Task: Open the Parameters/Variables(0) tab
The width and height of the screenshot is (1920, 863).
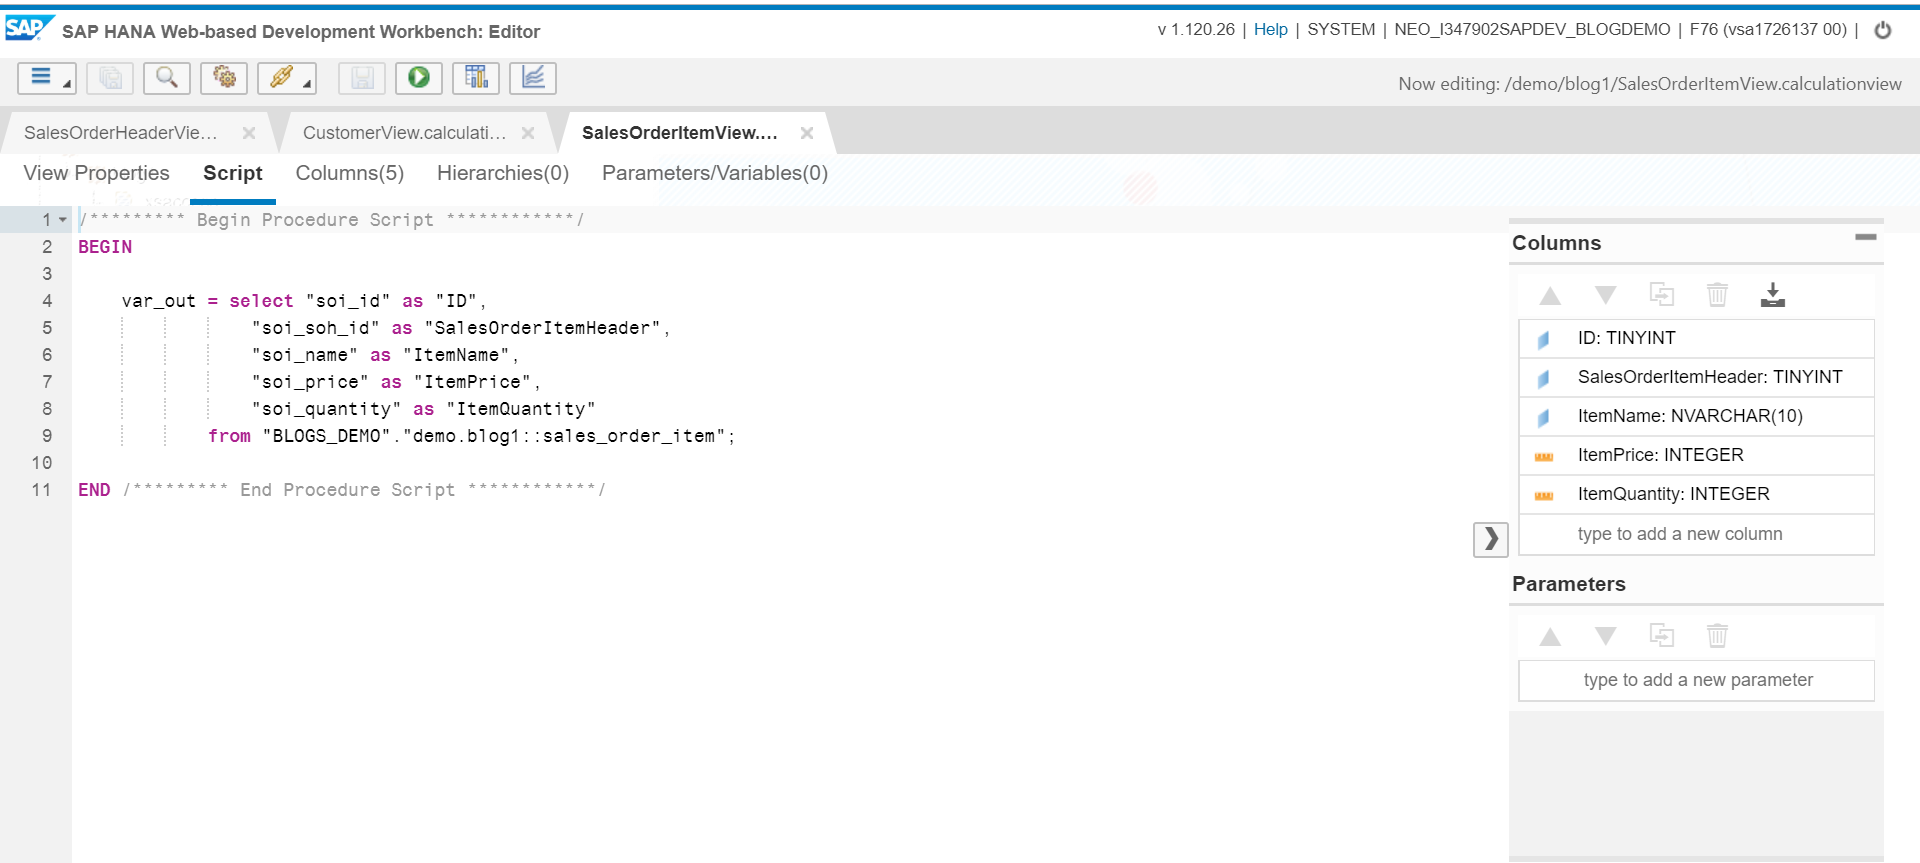Action: (x=714, y=173)
